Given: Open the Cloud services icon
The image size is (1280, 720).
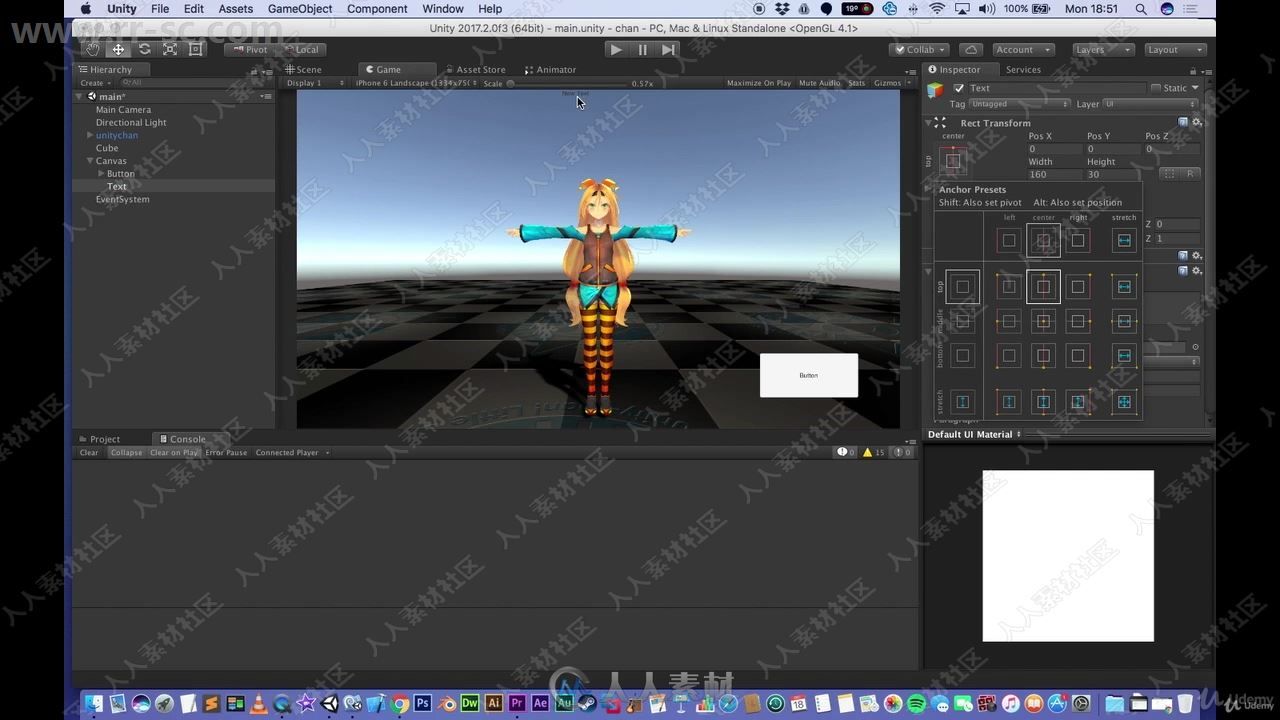Looking at the screenshot, I should point(970,49).
